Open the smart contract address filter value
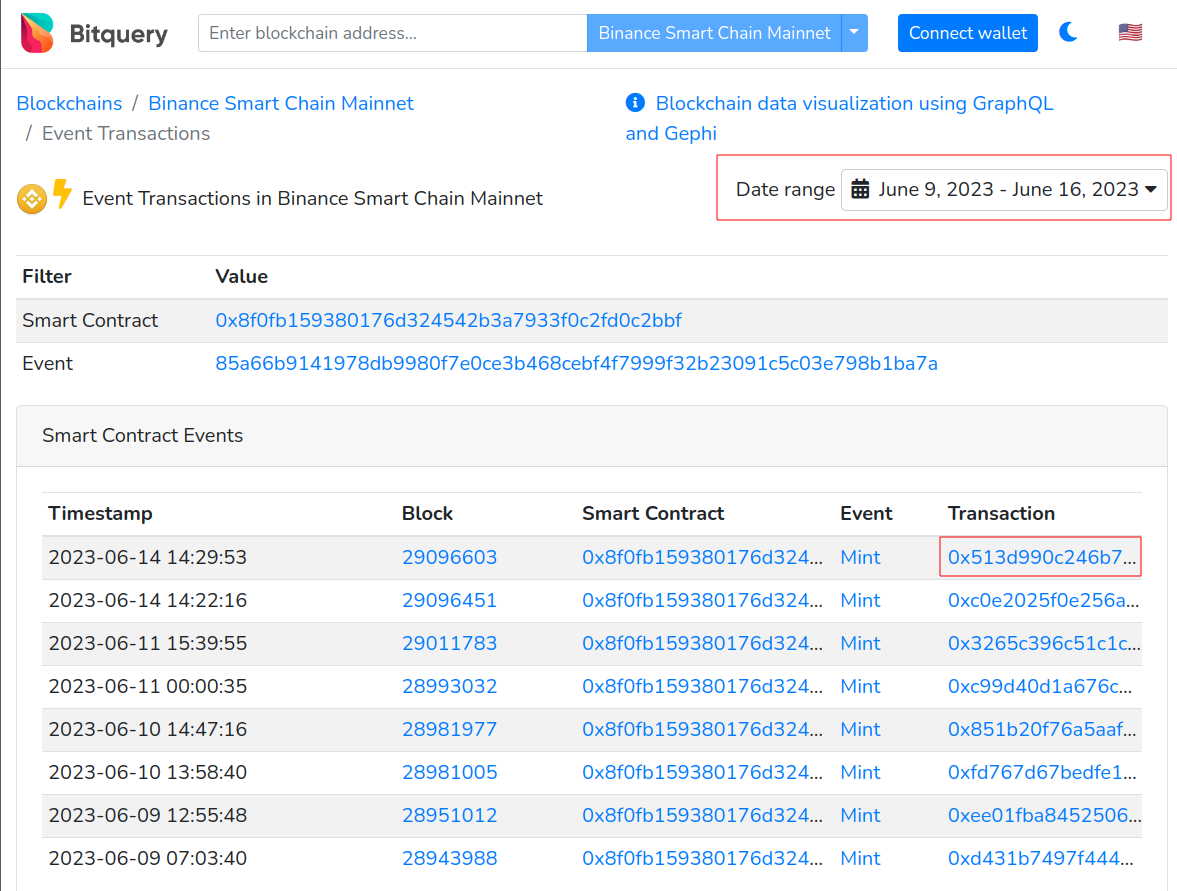 point(448,320)
